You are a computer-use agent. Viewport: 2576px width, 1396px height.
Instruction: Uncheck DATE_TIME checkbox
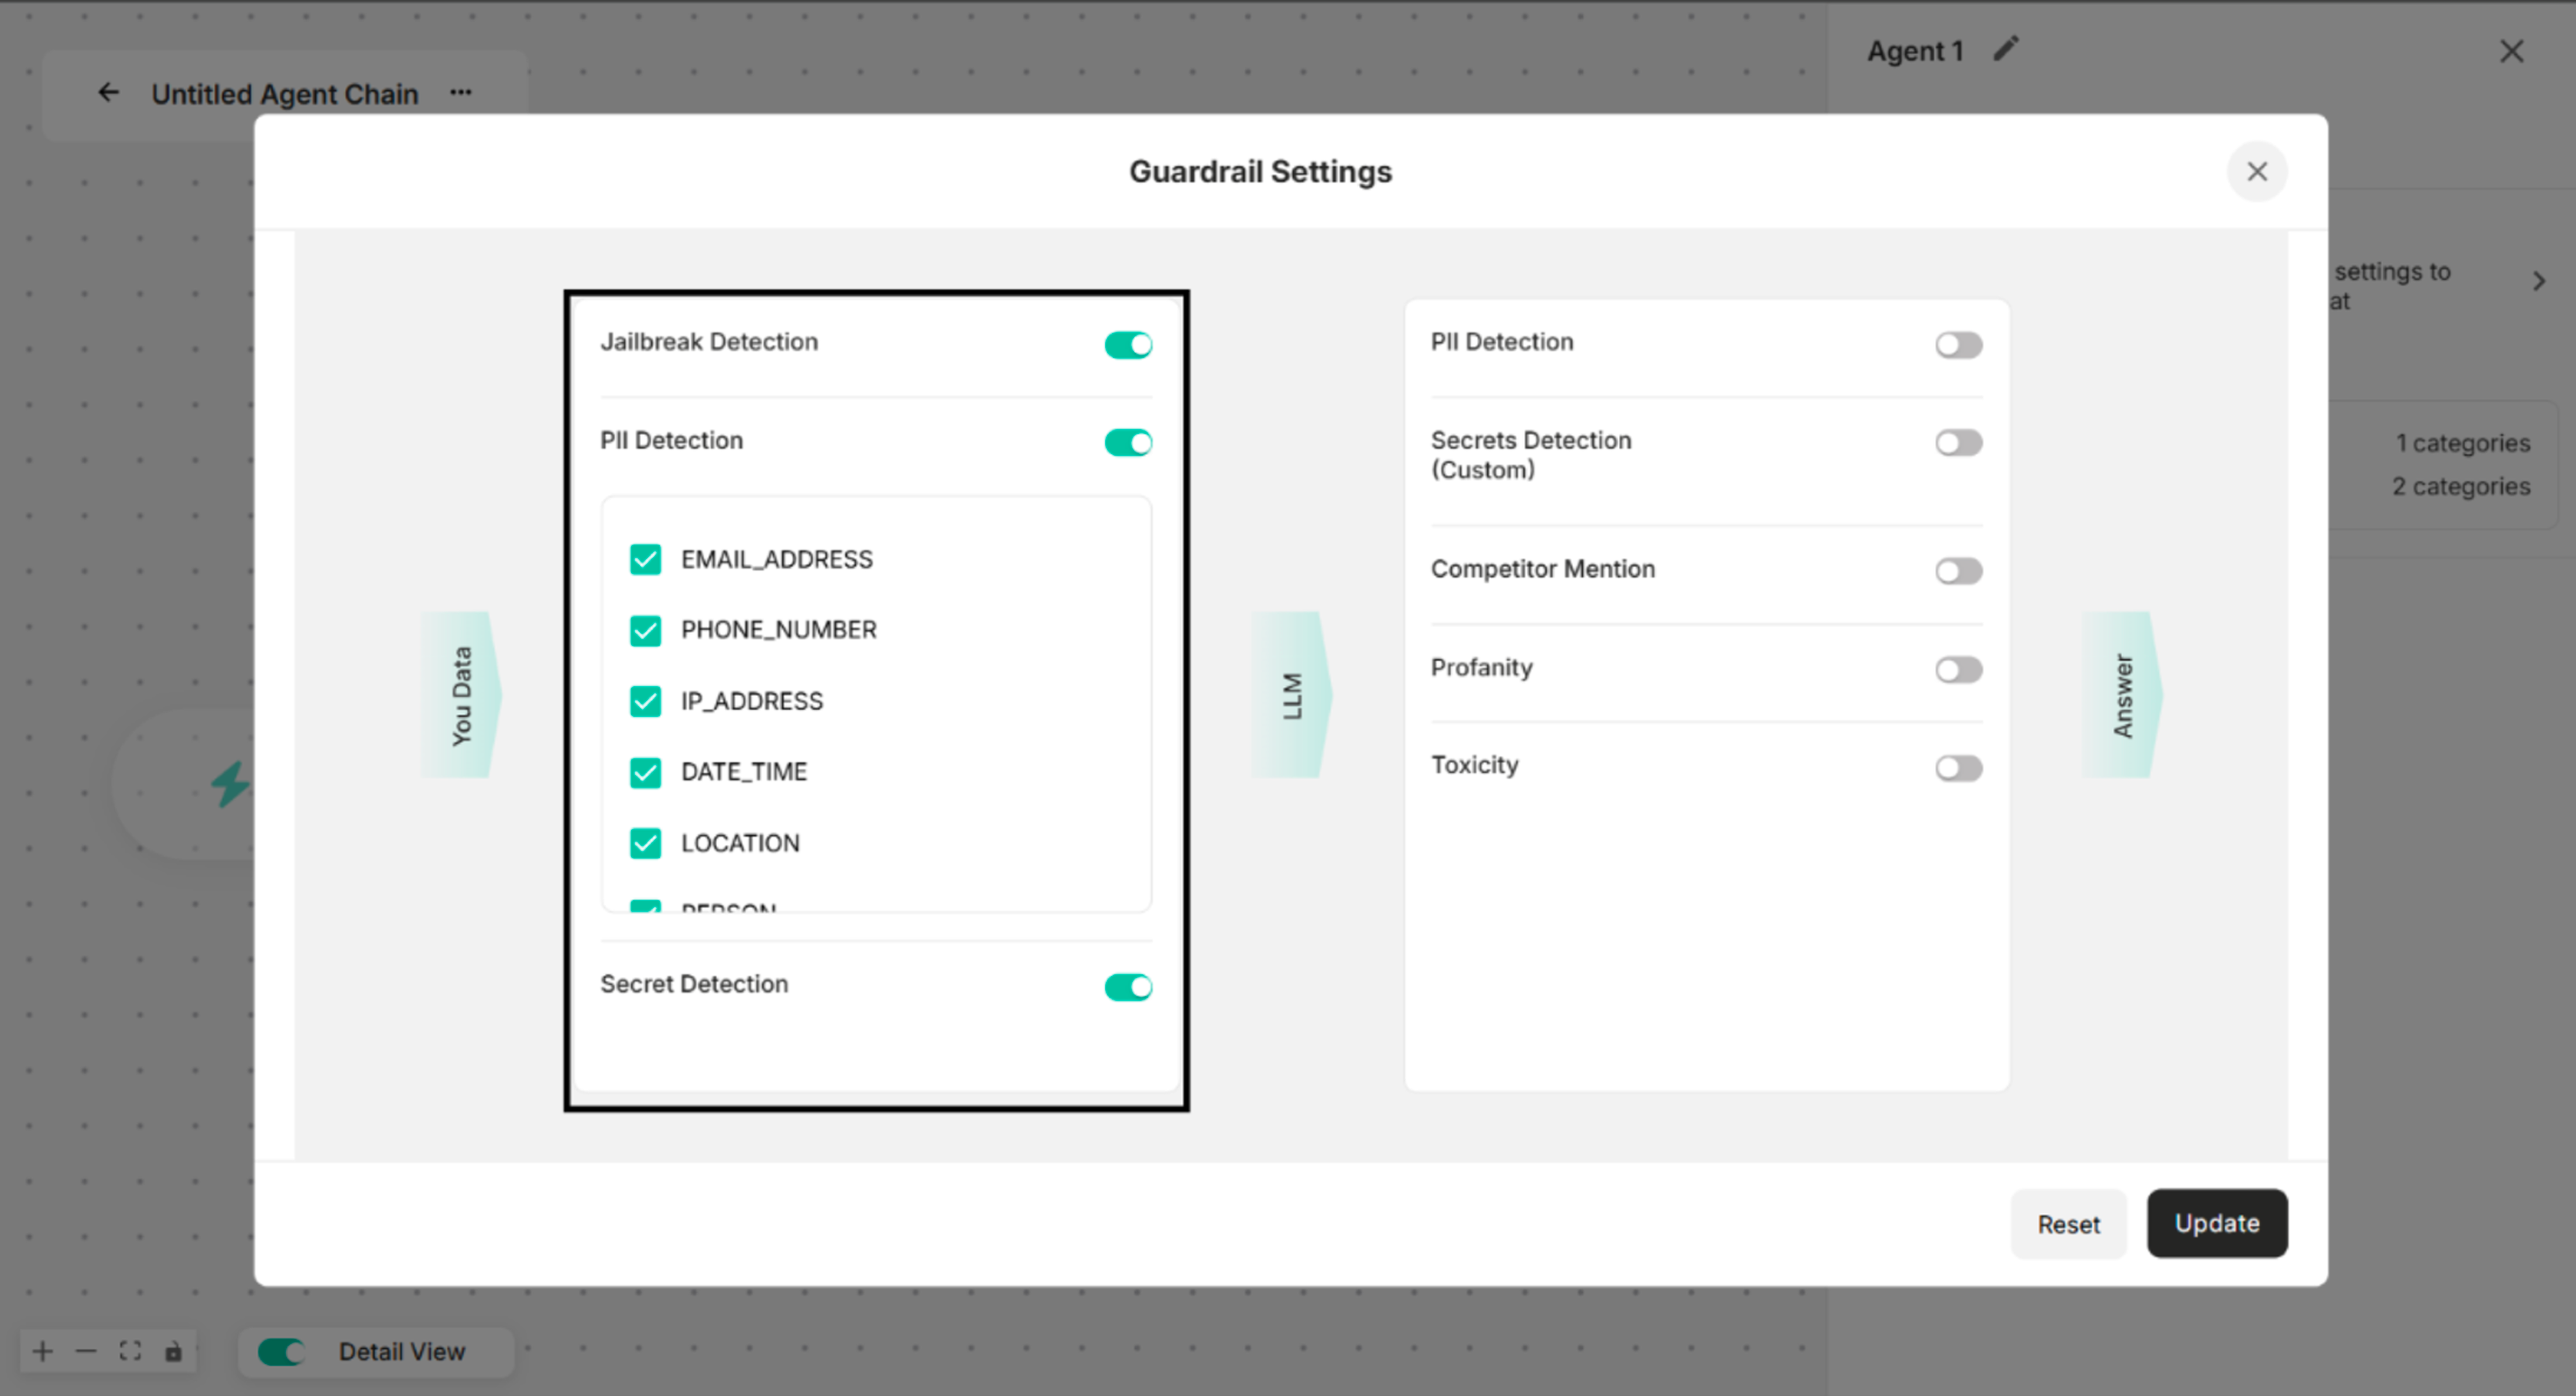click(x=645, y=772)
